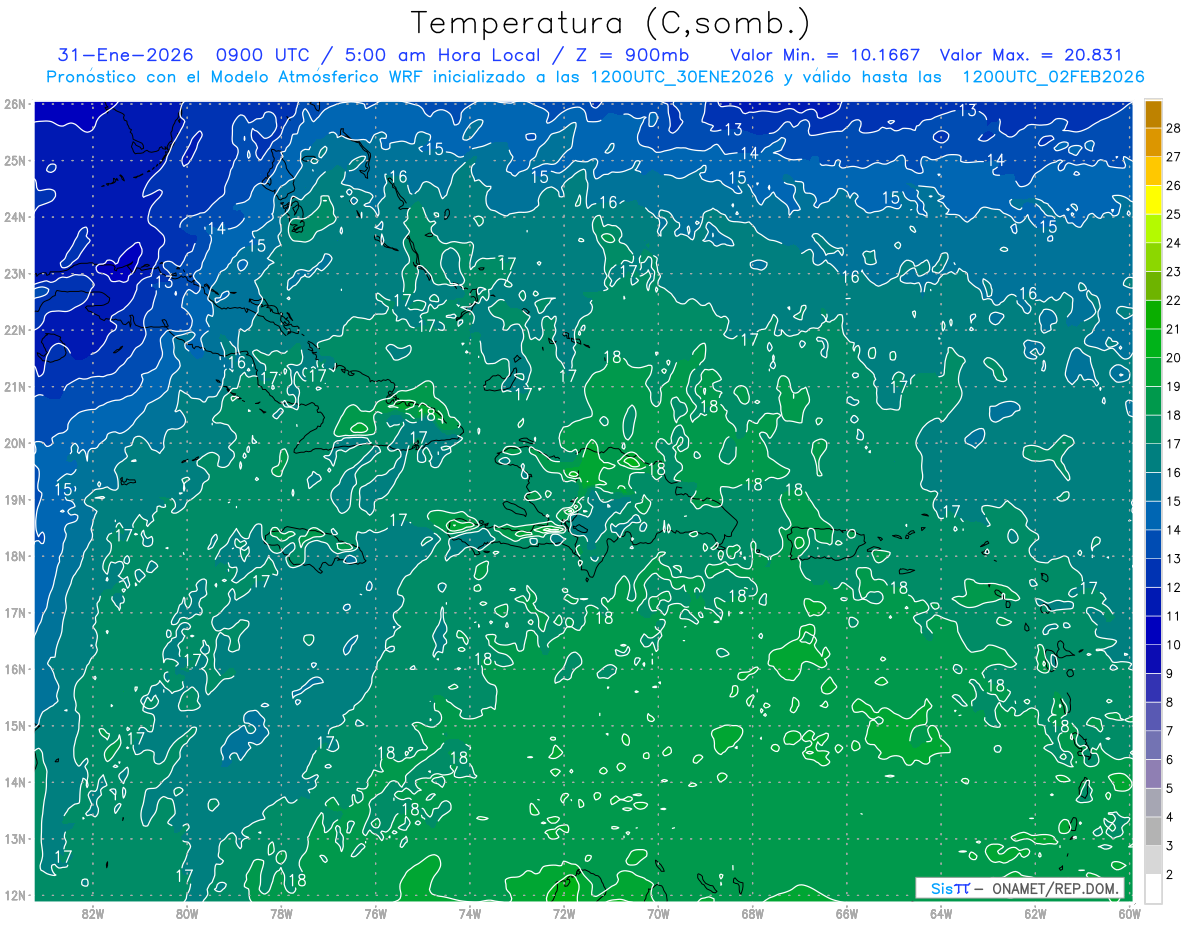The image size is (1200, 927).
Task: Click the purple colorbar segment between 6 and 7
Action: [1153, 746]
